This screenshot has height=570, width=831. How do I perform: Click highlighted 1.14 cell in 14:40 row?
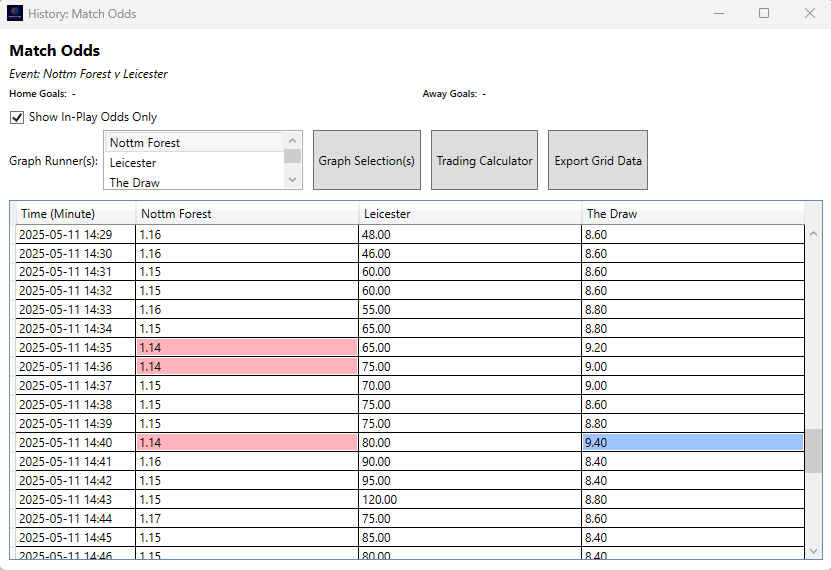[x=247, y=442]
